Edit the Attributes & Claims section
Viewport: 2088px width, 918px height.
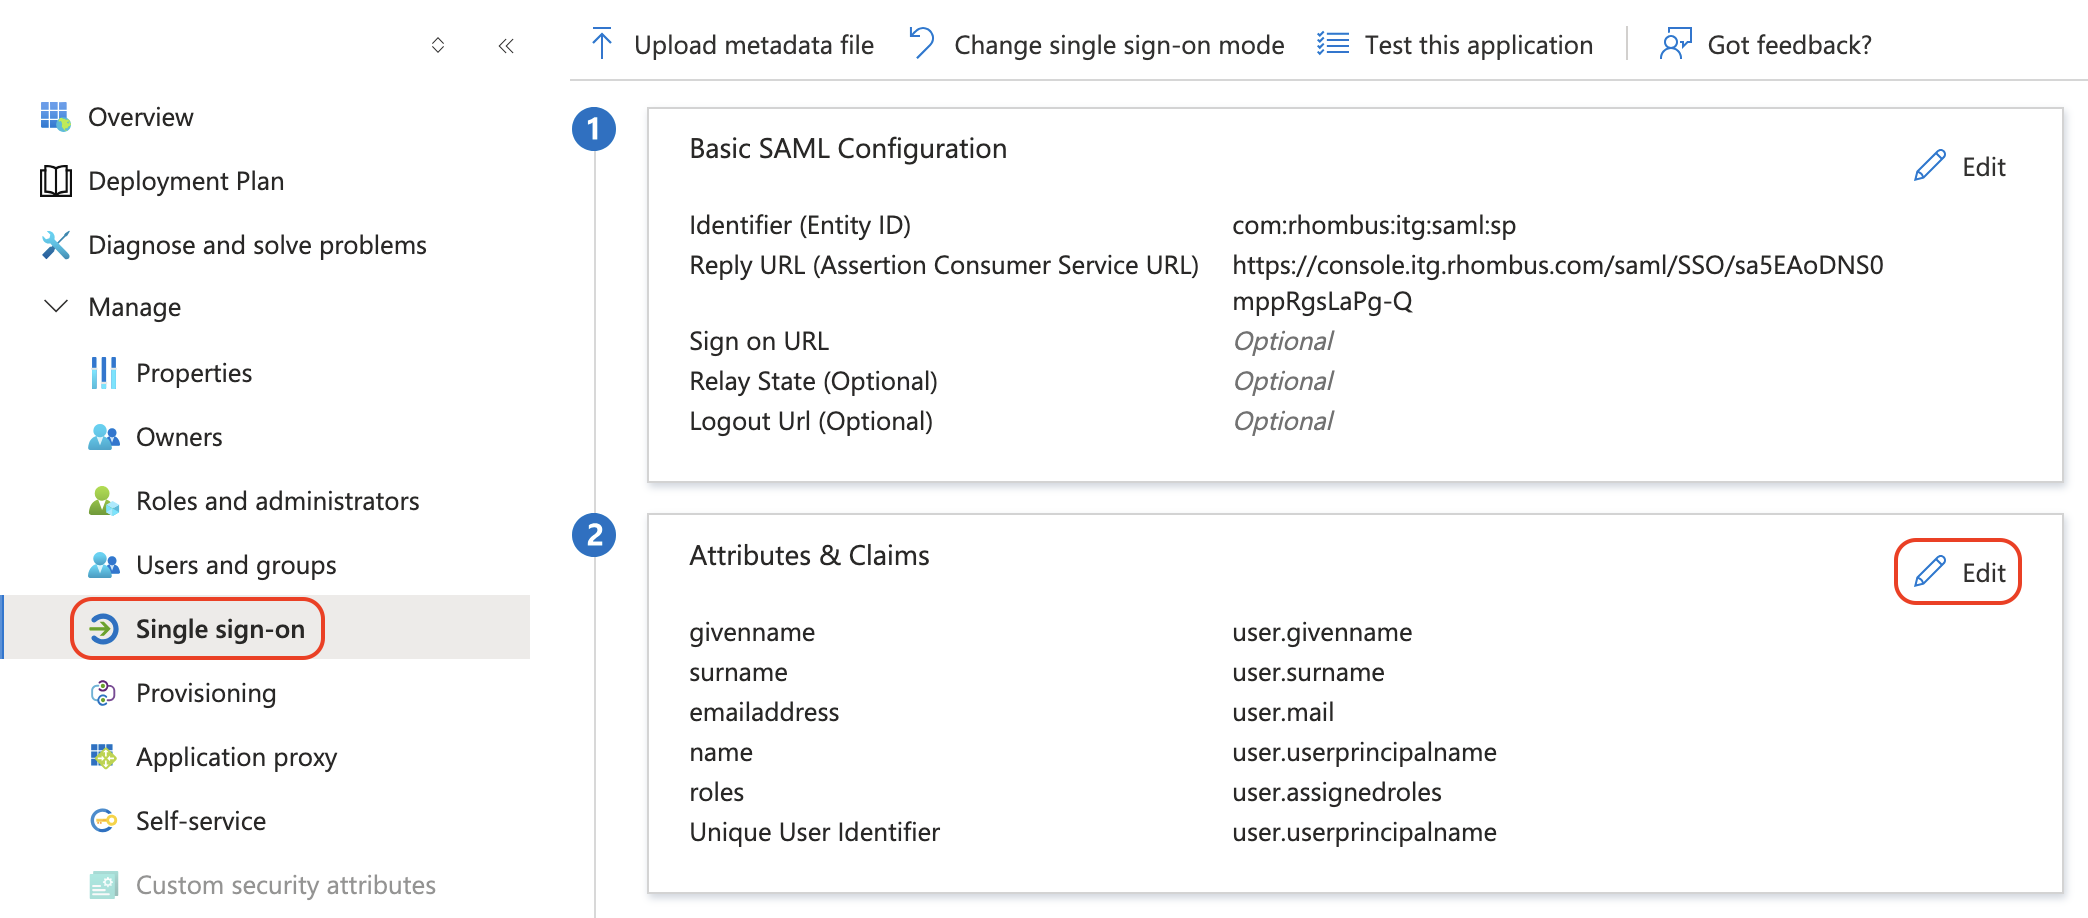pyautogui.click(x=1961, y=572)
